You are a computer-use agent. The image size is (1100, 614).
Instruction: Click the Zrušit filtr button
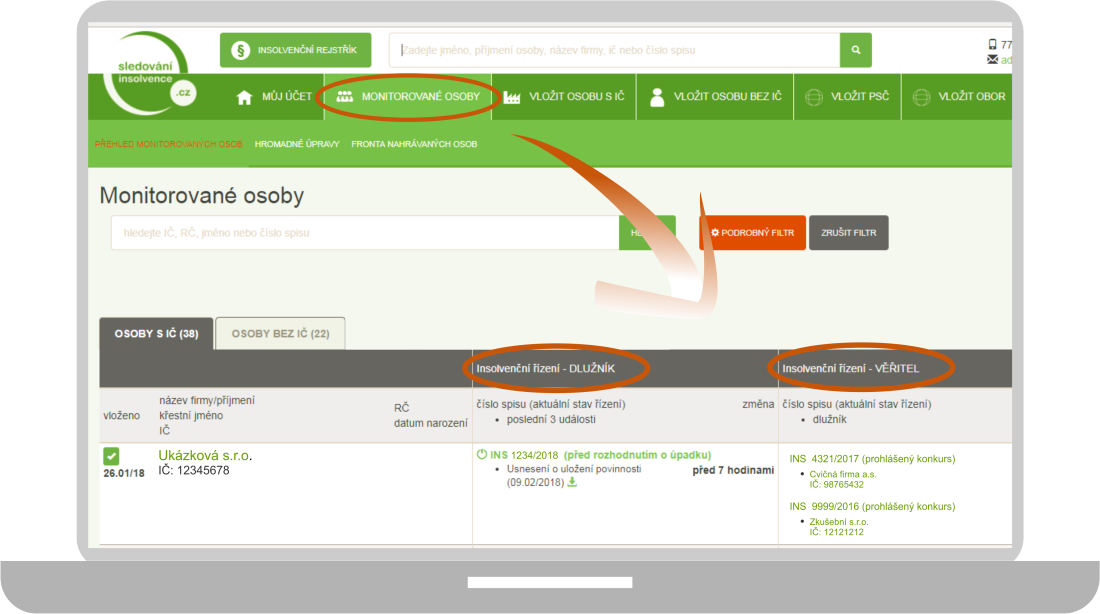[x=848, y=233]
